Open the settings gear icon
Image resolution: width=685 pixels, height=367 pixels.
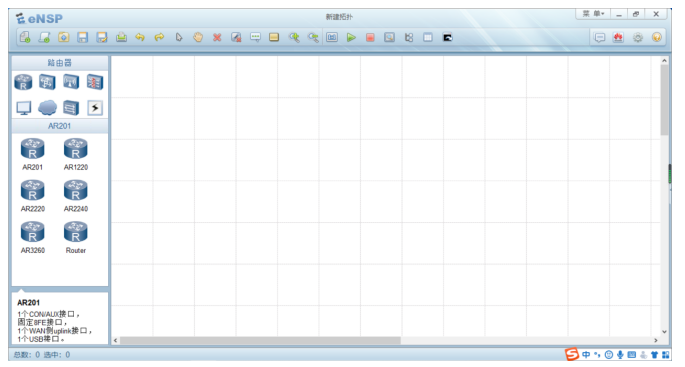point(638,38)
